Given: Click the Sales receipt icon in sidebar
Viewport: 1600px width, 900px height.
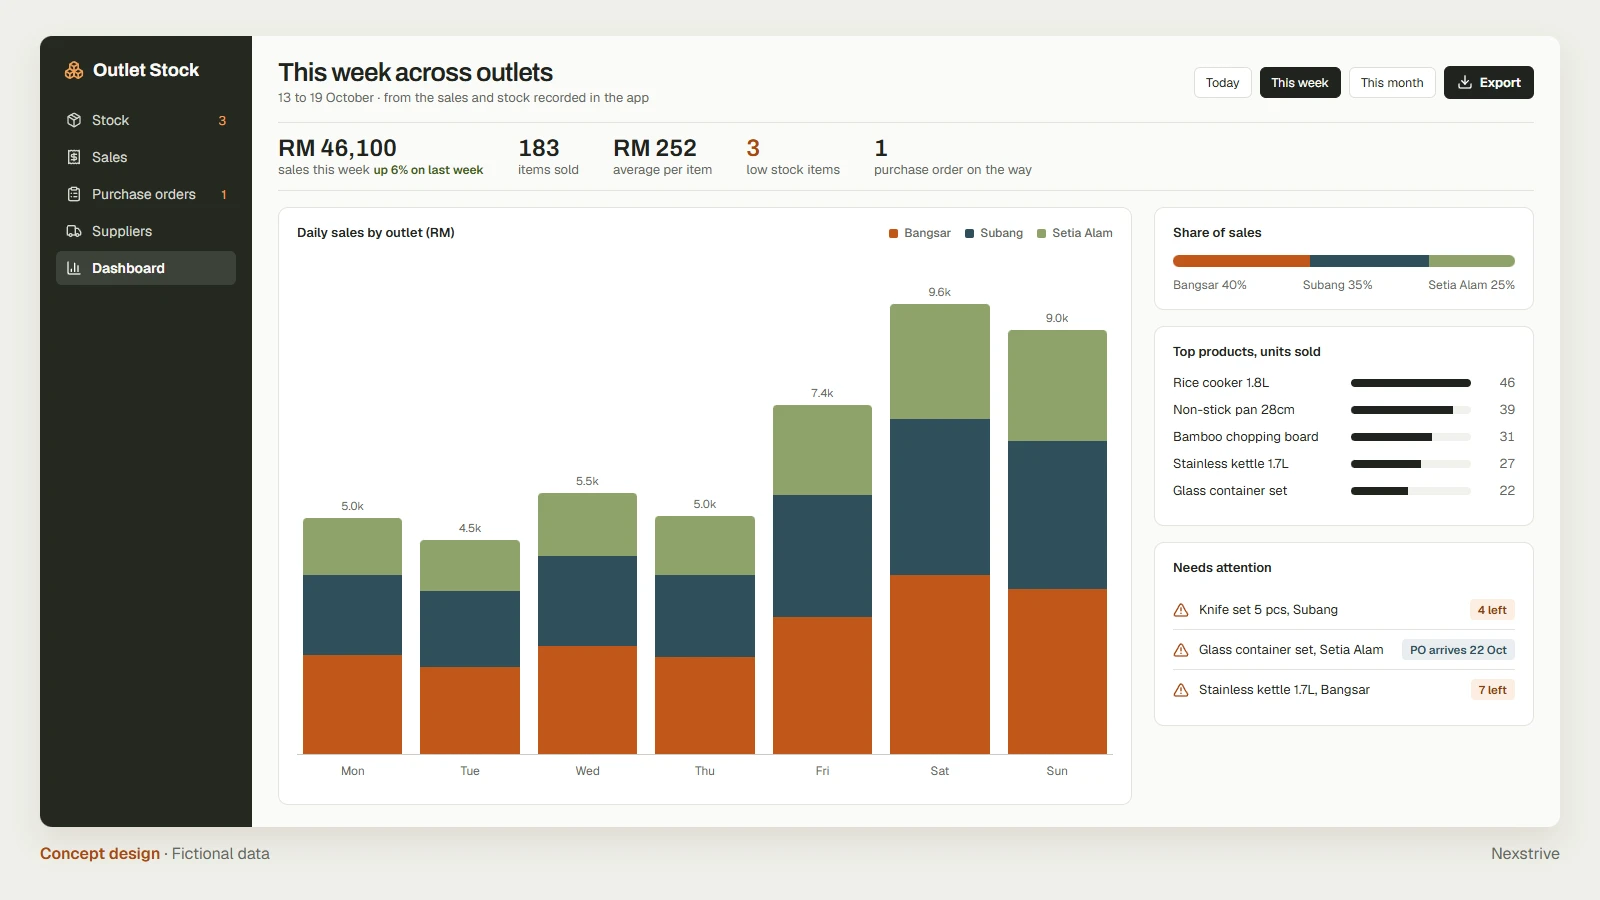Looking at the screenshot, I should (74, 157).
